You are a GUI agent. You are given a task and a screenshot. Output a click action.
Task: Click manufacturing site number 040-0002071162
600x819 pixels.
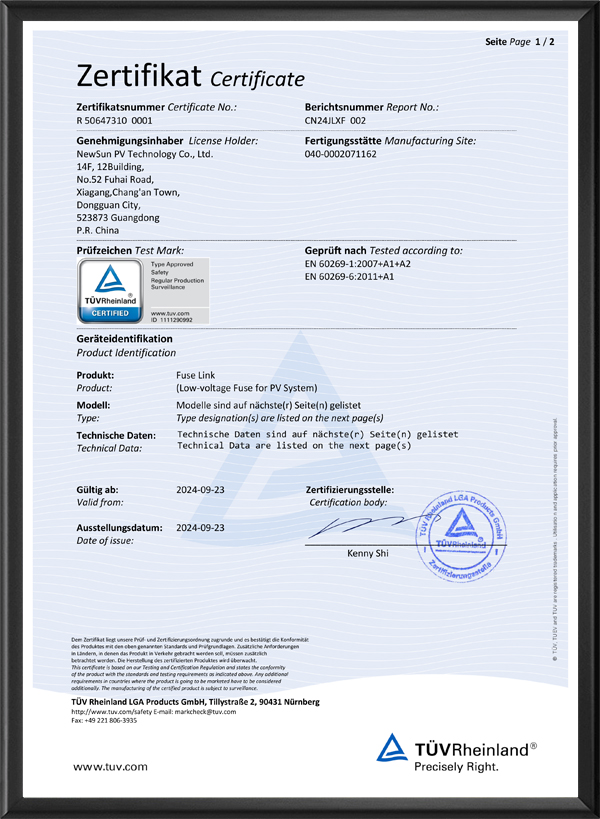click(x=340, y=154)
